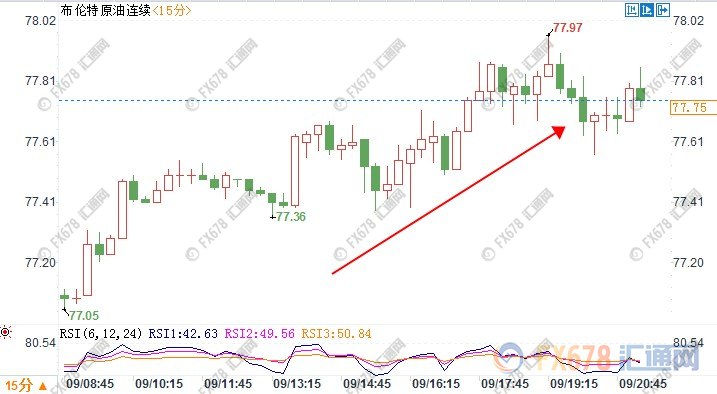Screen dimensions: 717x394
Task: Select the RSI3:50.84 legend value
Action: pos(336,334)
